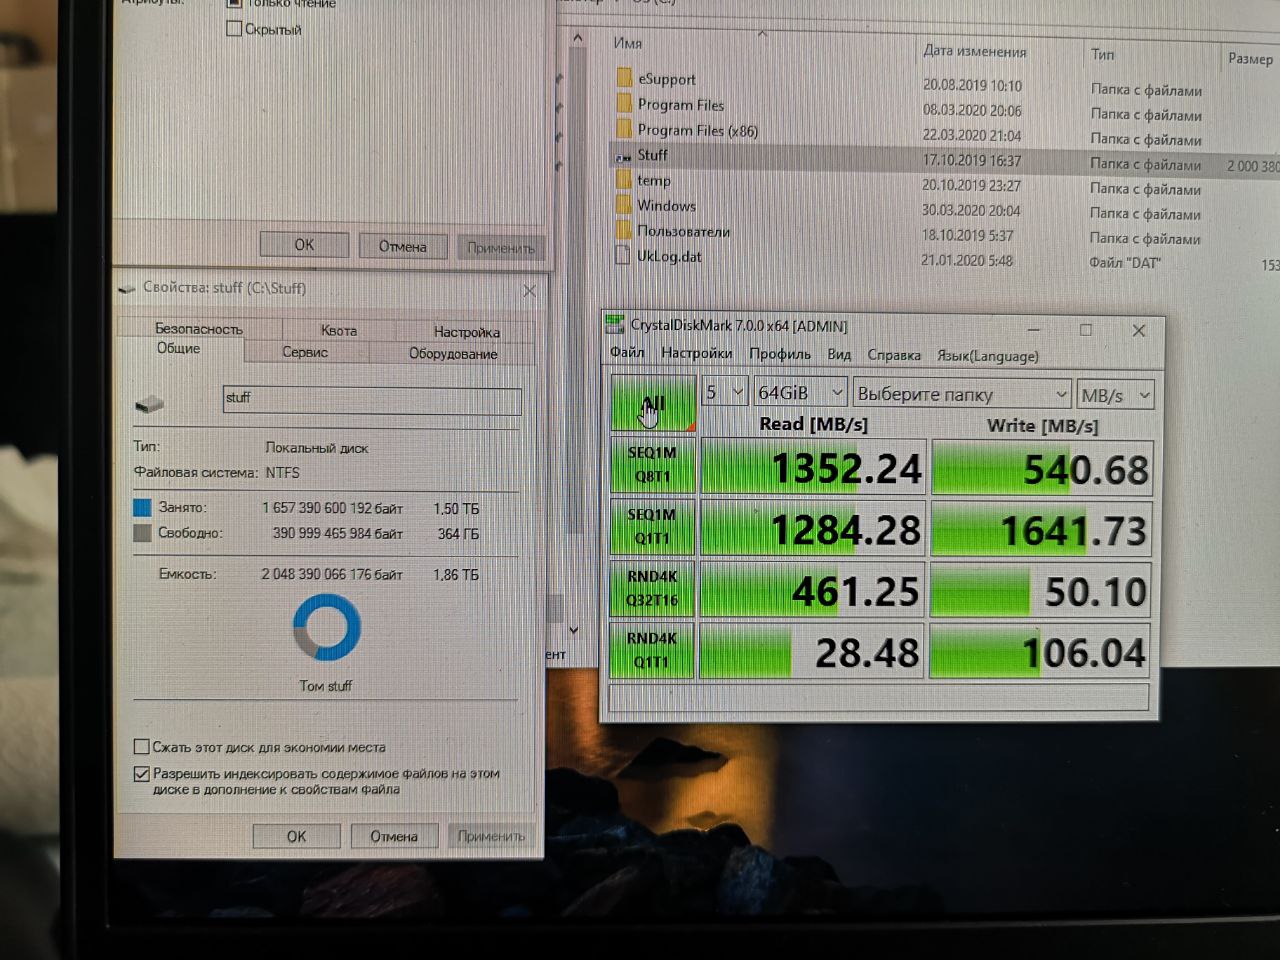Toggle Скрытый checkbox in upper dialog

pos(234,28)
